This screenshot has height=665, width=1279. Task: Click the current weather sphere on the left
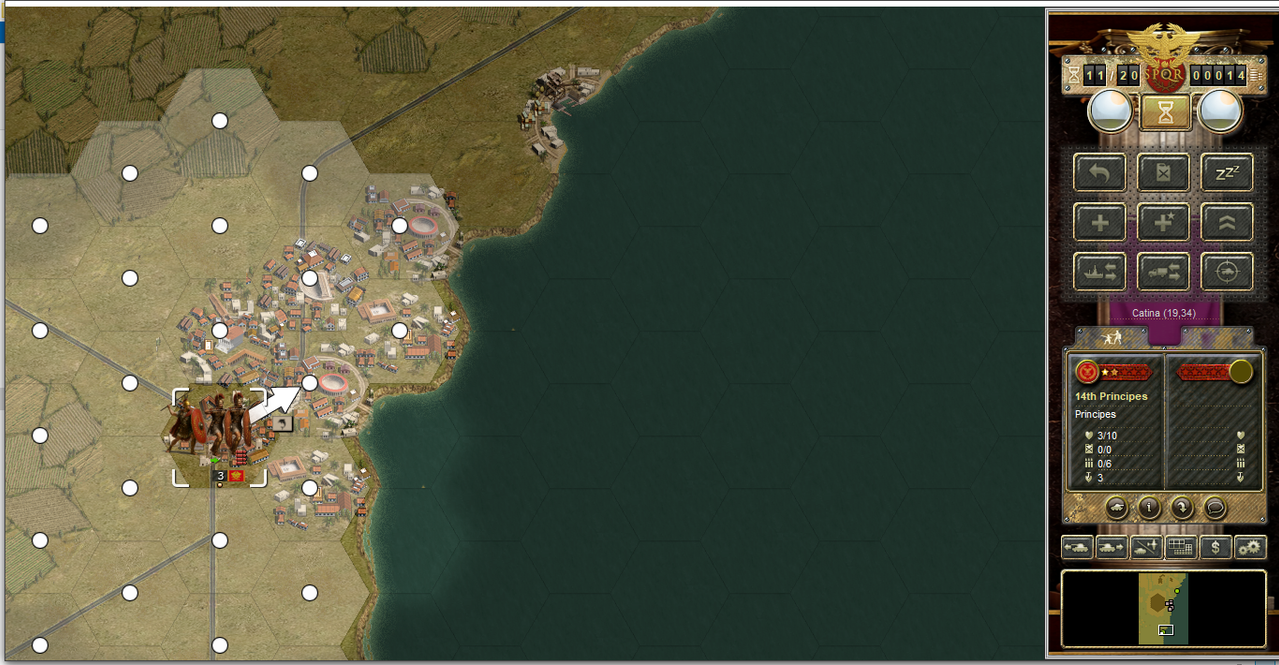click(1110, 111)
